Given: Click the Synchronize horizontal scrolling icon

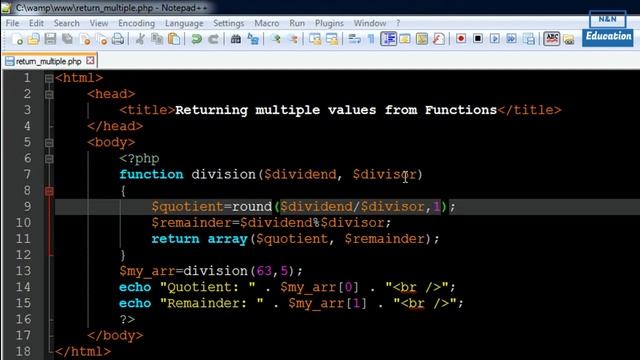Looking at the screenshot, I should pyautogui.click(x=332, y=39).
